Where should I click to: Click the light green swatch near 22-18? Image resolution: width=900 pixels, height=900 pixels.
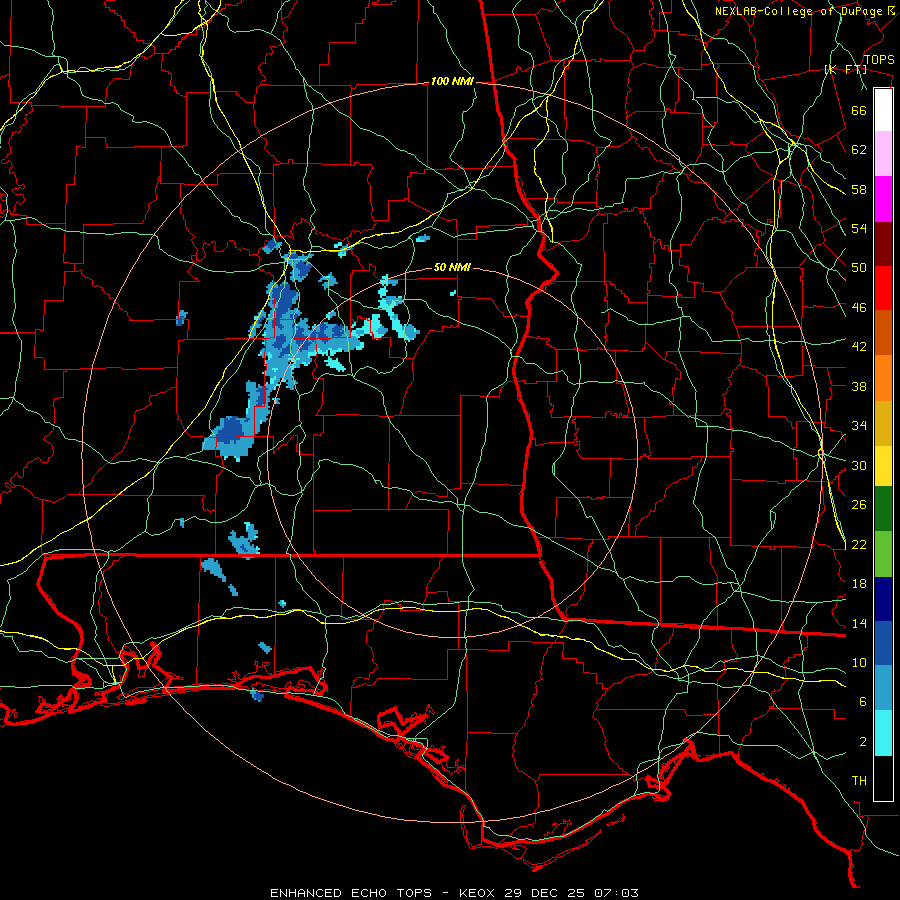[883, 554]
